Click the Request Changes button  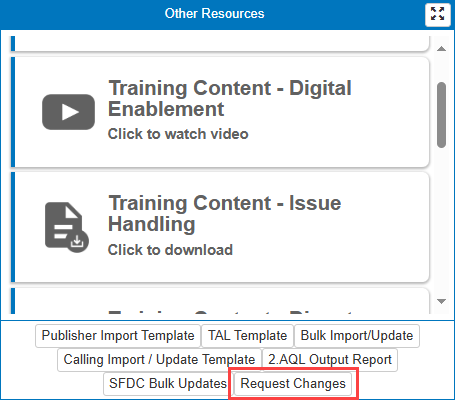pos(293,384)
